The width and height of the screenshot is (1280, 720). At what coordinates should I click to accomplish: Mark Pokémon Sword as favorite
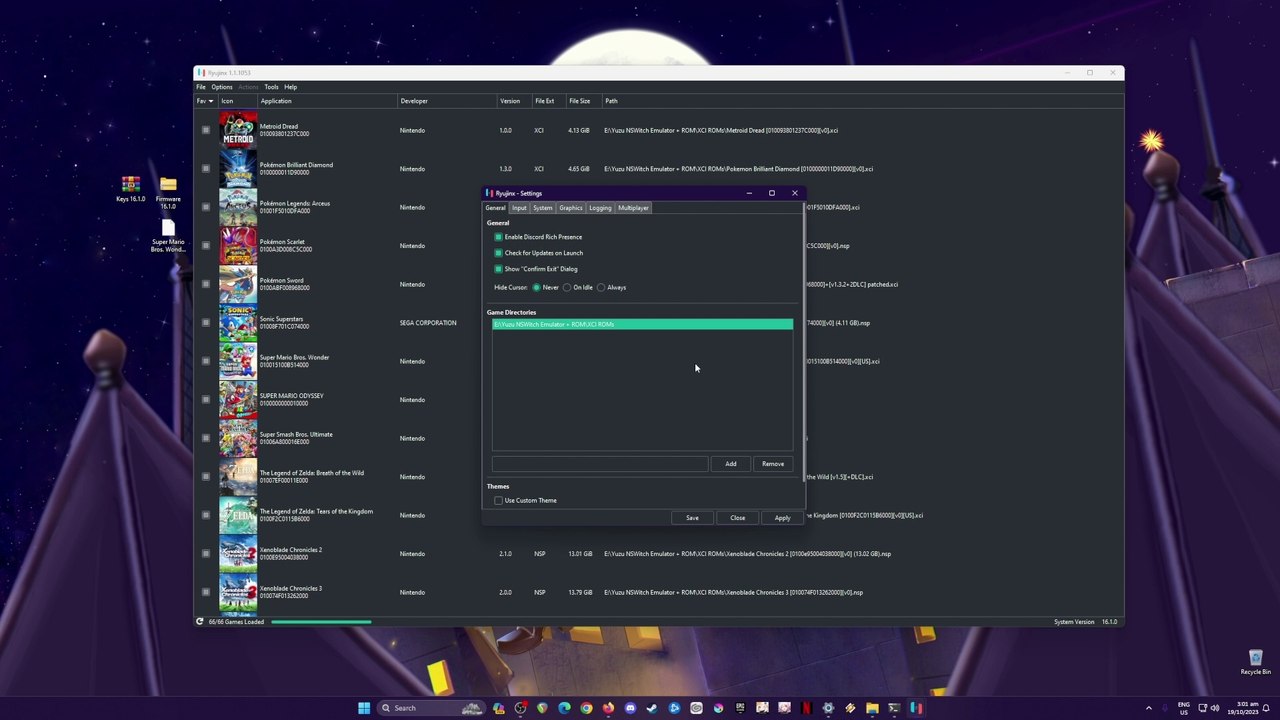[x=206, y=284]
